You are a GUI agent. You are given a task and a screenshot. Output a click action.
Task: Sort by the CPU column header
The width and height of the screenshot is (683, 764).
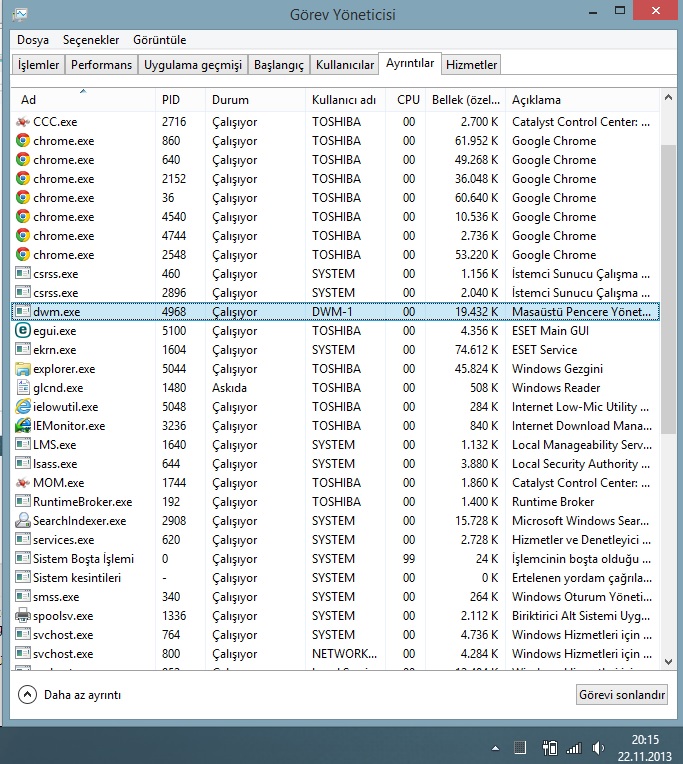pos(406,100)
